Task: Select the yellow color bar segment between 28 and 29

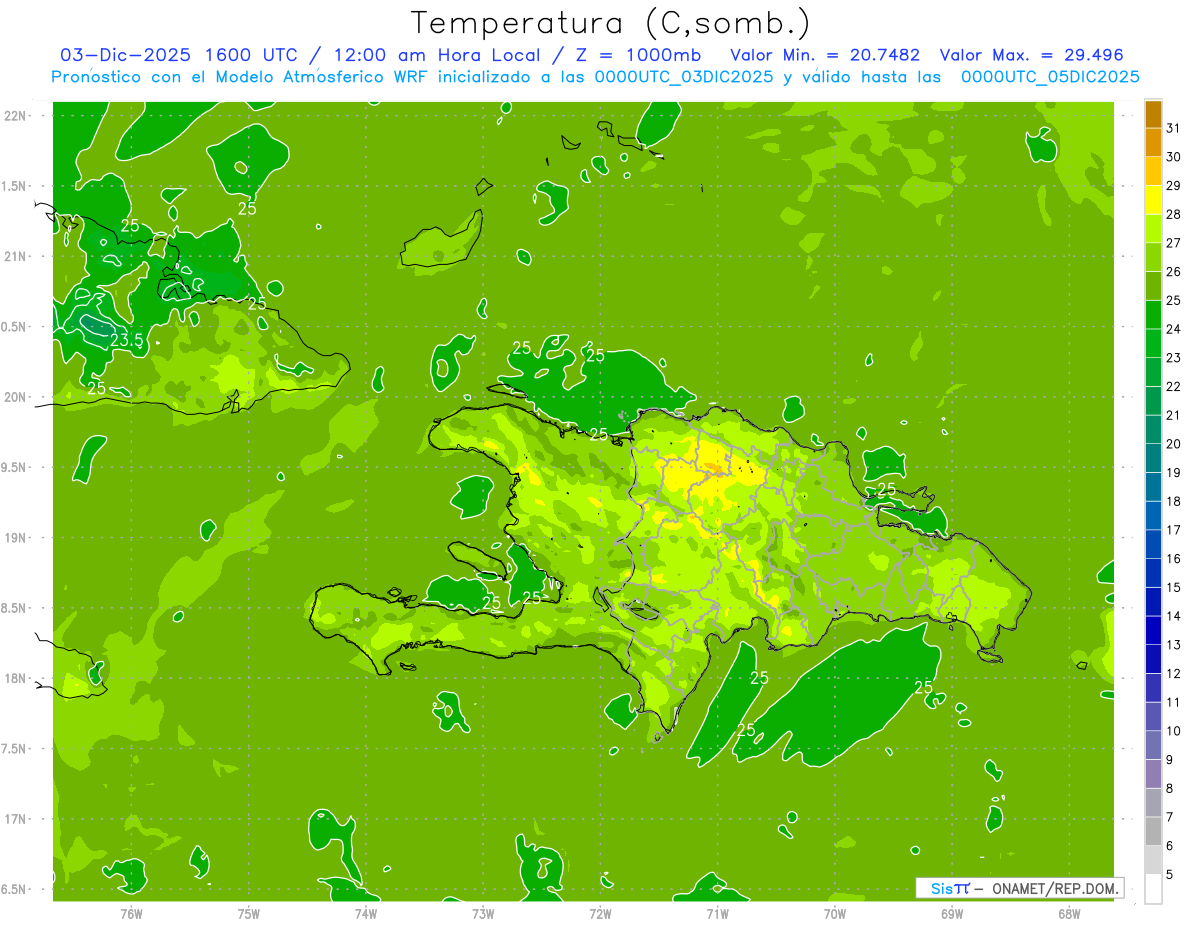Action: coord(1153,200)
